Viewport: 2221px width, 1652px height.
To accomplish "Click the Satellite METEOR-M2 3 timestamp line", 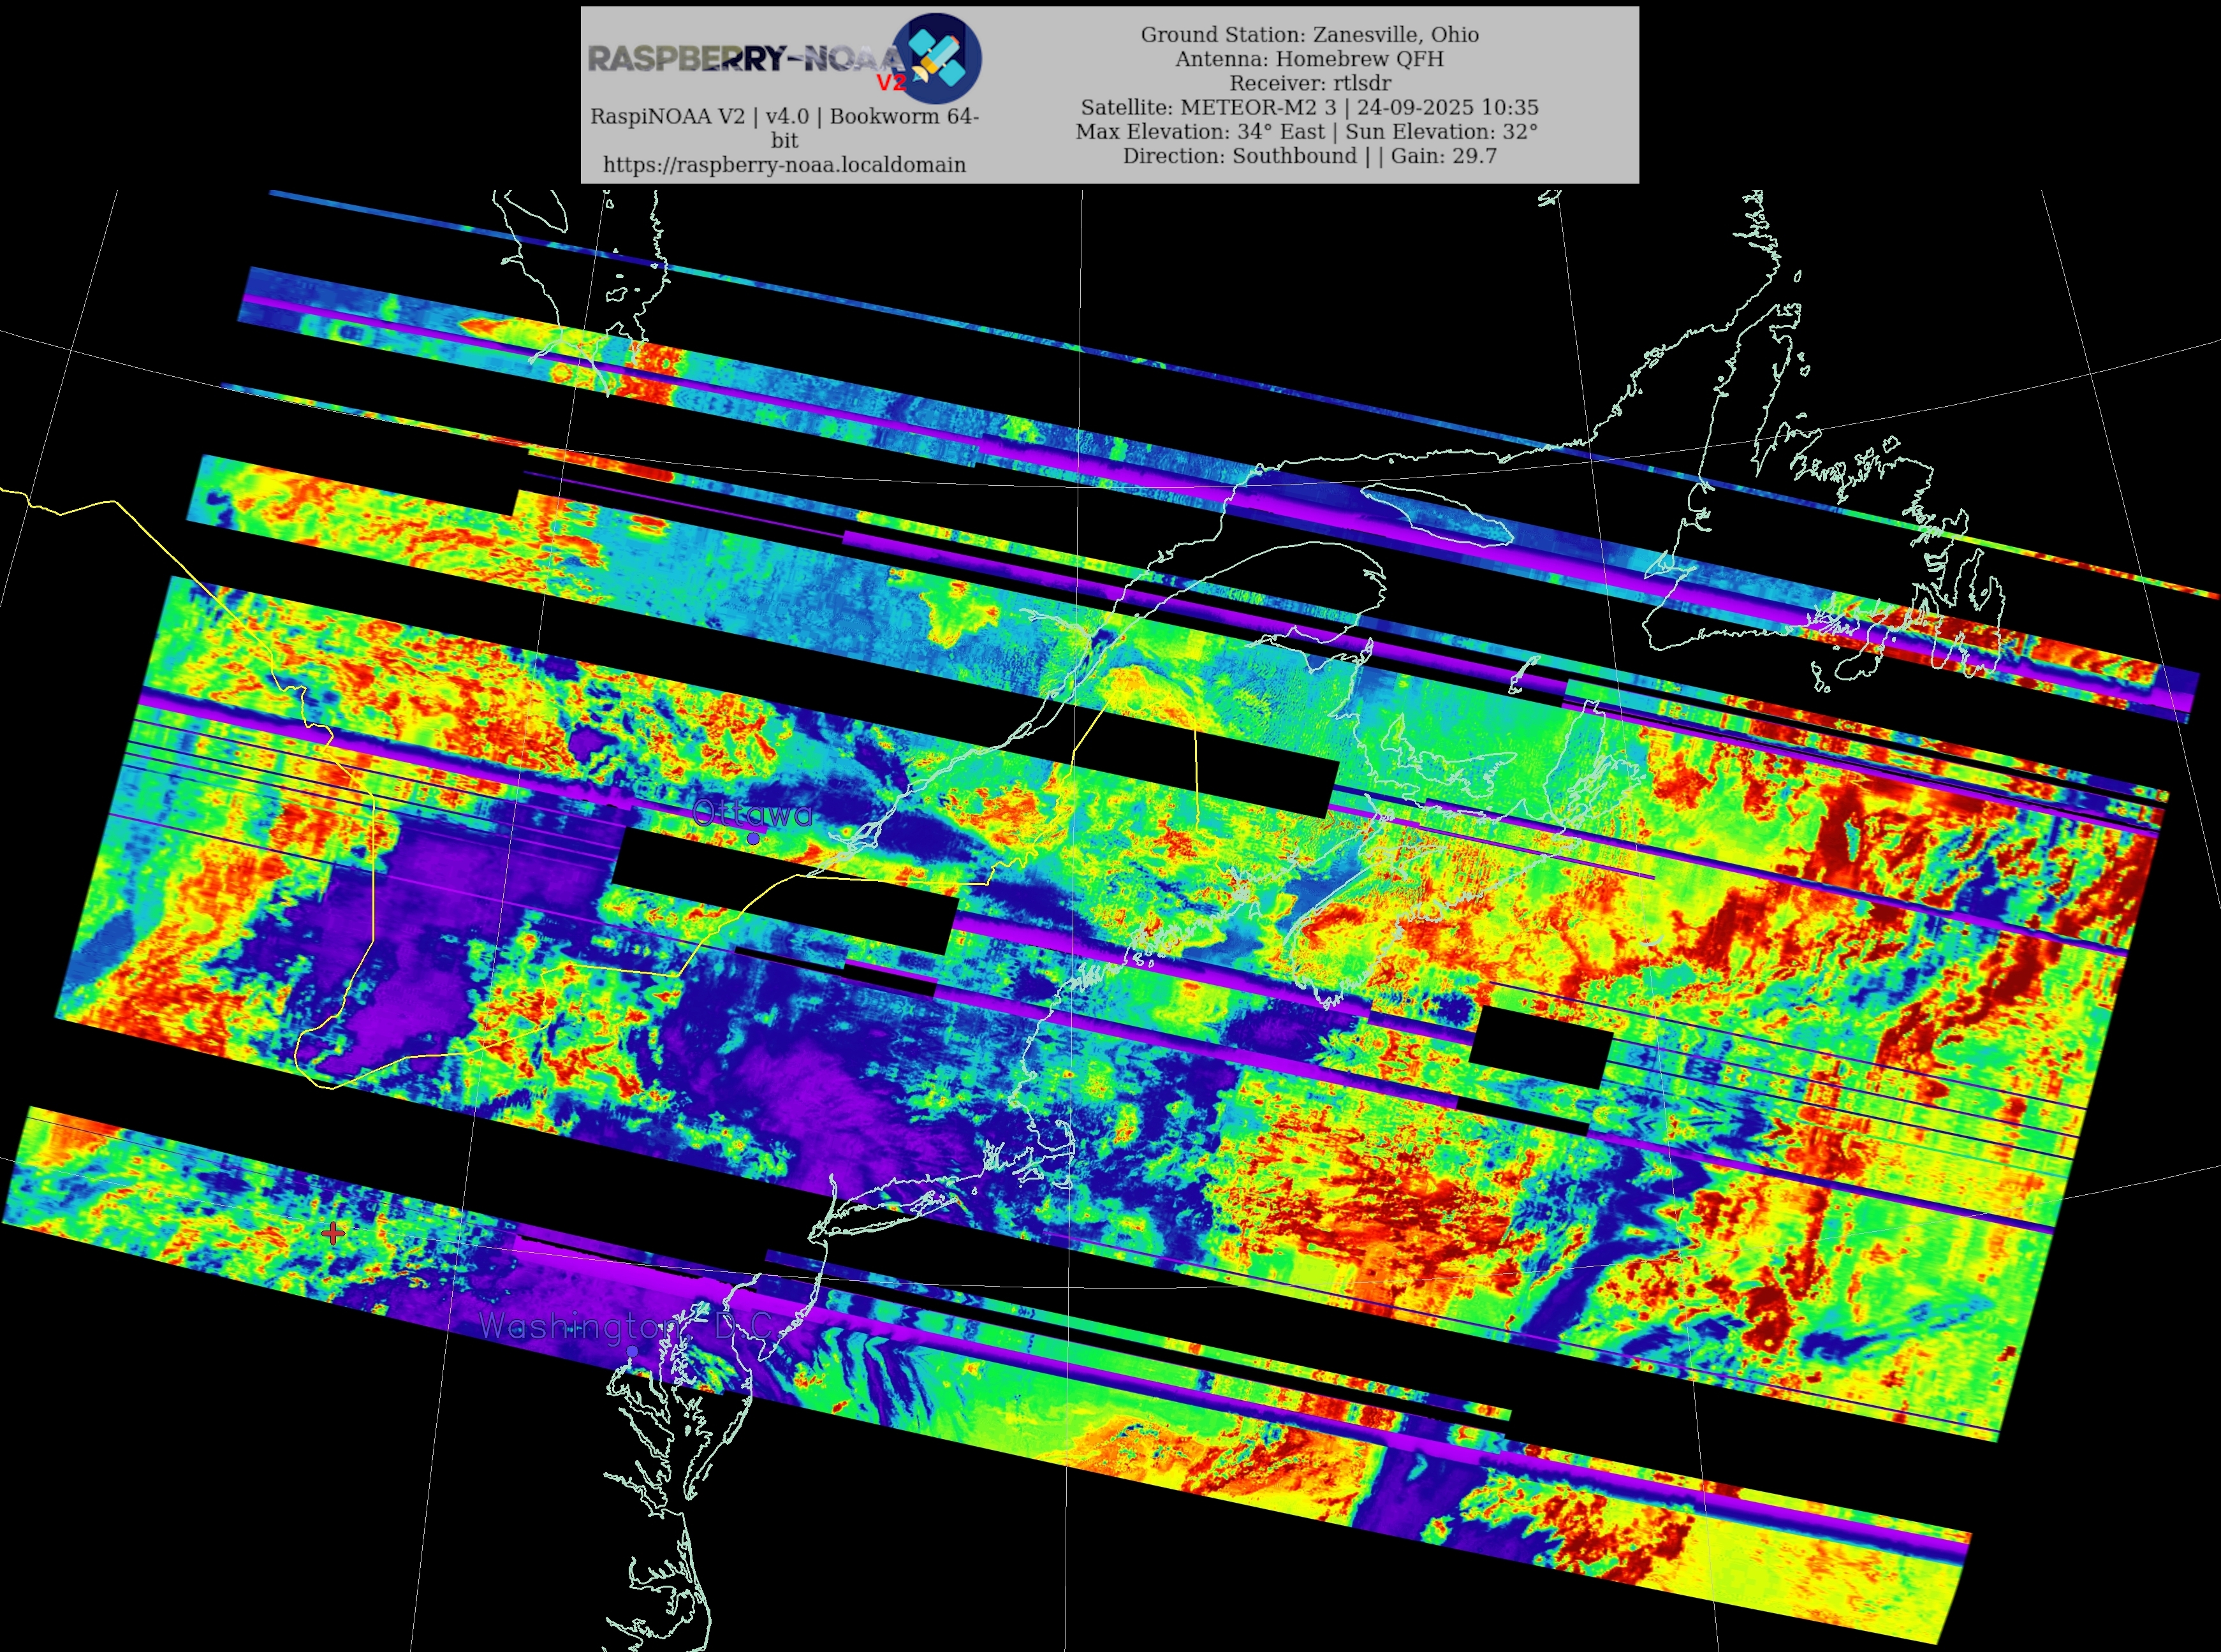I will coord(1309,107).
